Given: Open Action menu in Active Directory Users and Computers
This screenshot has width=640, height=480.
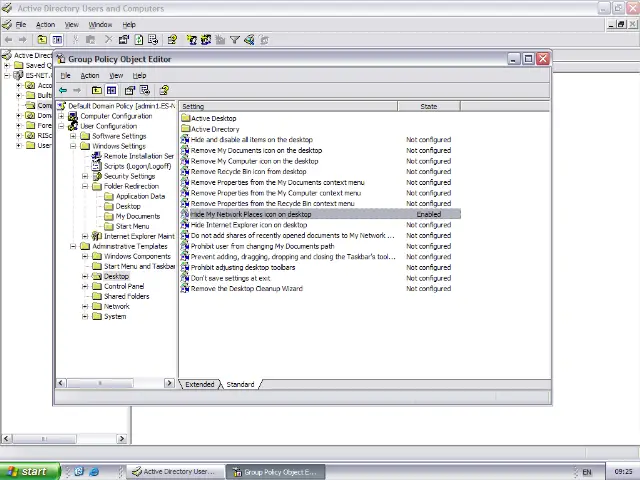Looking at the screenshot, I should click(45, 24).
